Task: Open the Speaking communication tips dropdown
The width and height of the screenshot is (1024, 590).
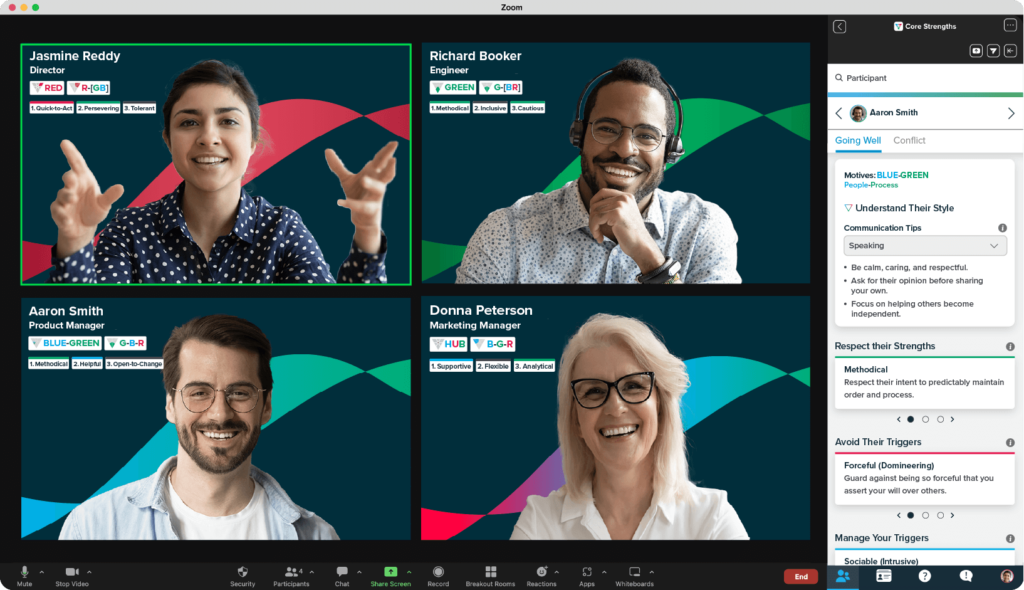Action: 925,246
